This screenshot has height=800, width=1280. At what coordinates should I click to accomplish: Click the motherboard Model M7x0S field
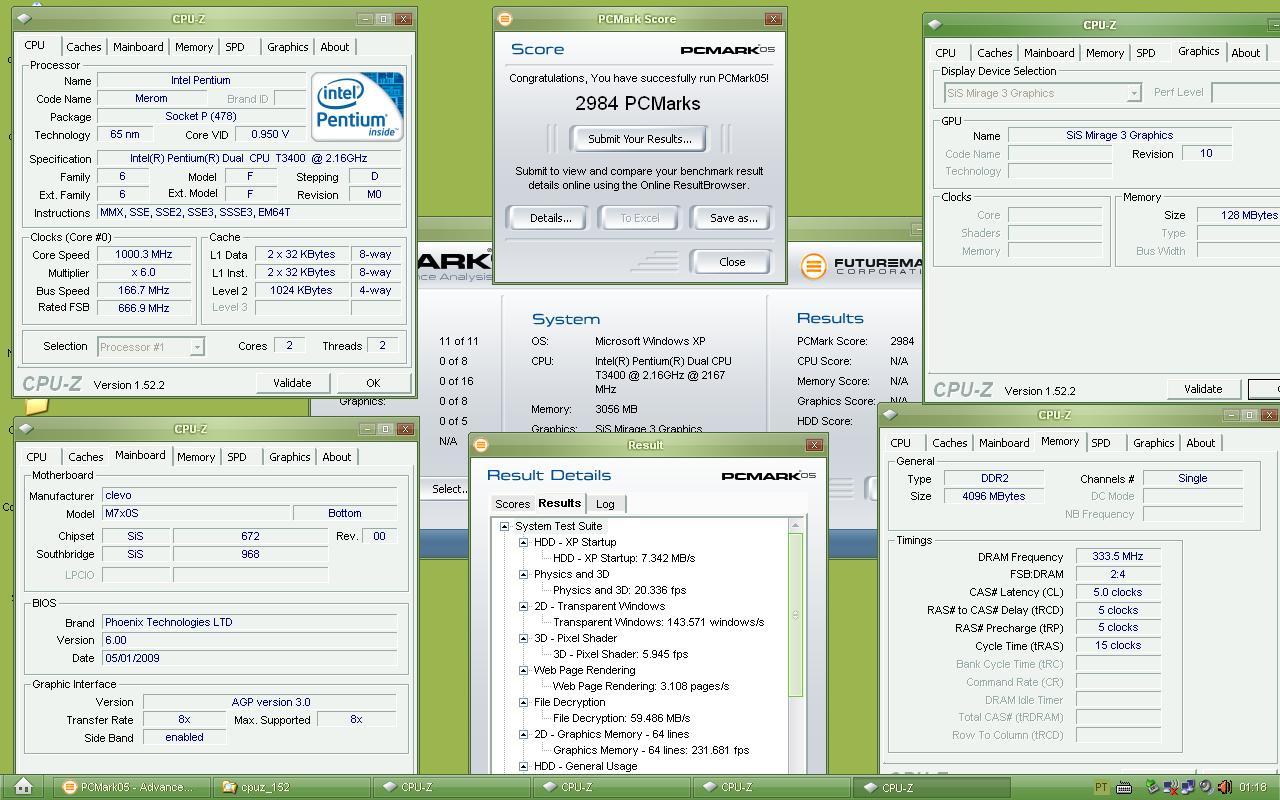[196, 513]
